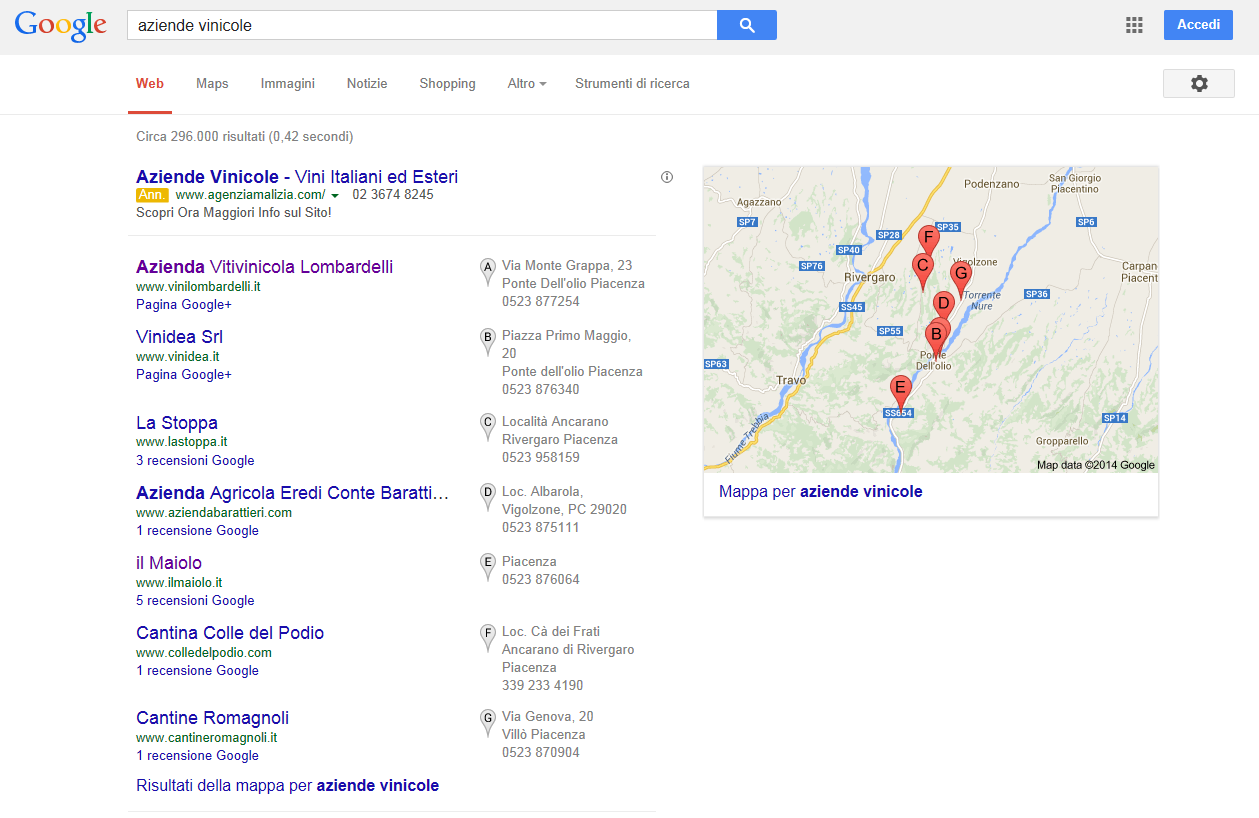The width and height of the screenshot is (1259, 818).
Task: Click phone number 0523 877254
Action: pyautogui.click(x=541, y=301)
